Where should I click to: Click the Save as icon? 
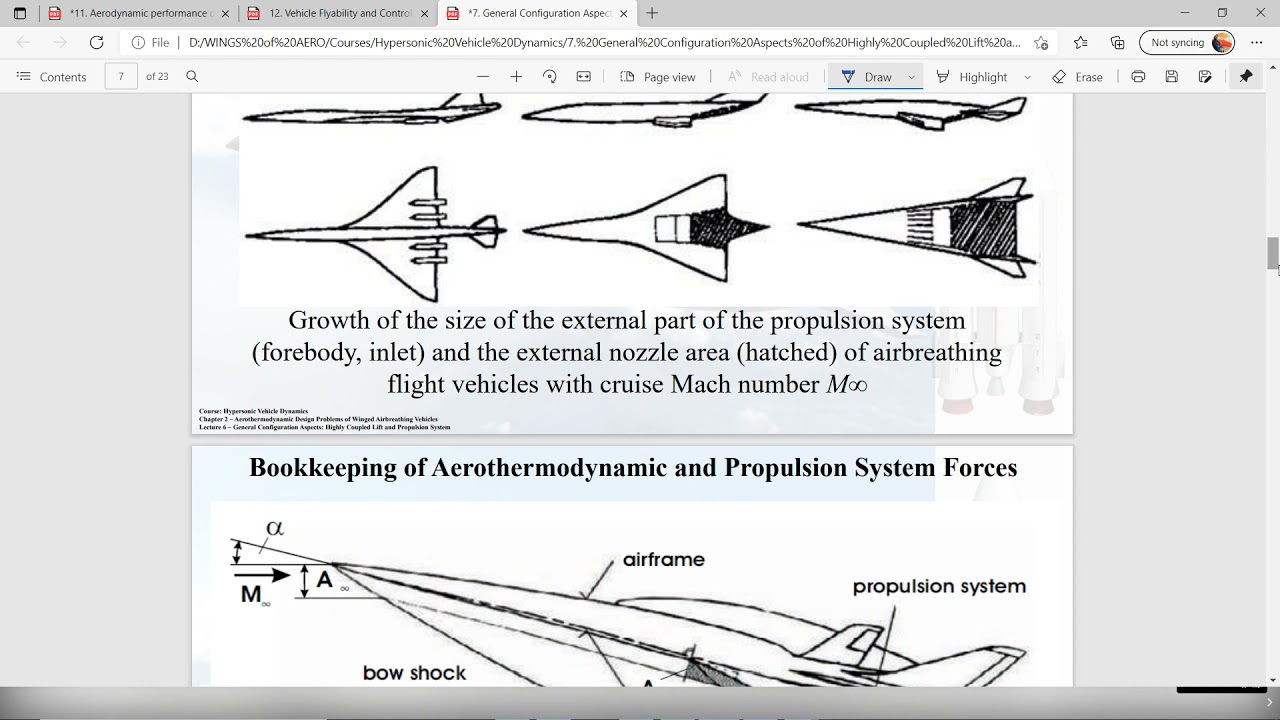click(1205, 77)
